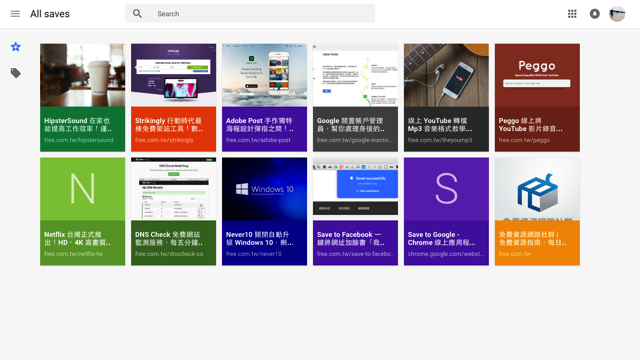The width and height of the screenshot is (640, 360).
Task: Click the Never10 Windows 10 card title
Action: (260, 238)
